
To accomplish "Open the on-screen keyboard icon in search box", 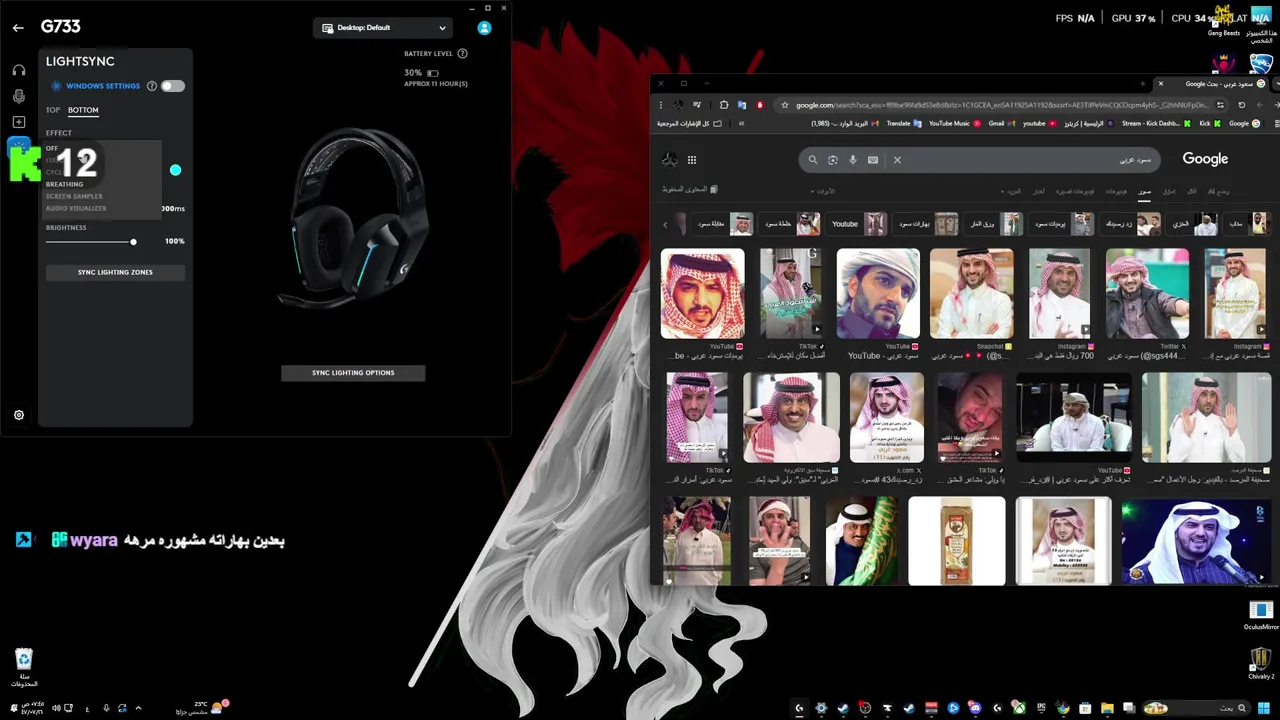I will 873,160.
